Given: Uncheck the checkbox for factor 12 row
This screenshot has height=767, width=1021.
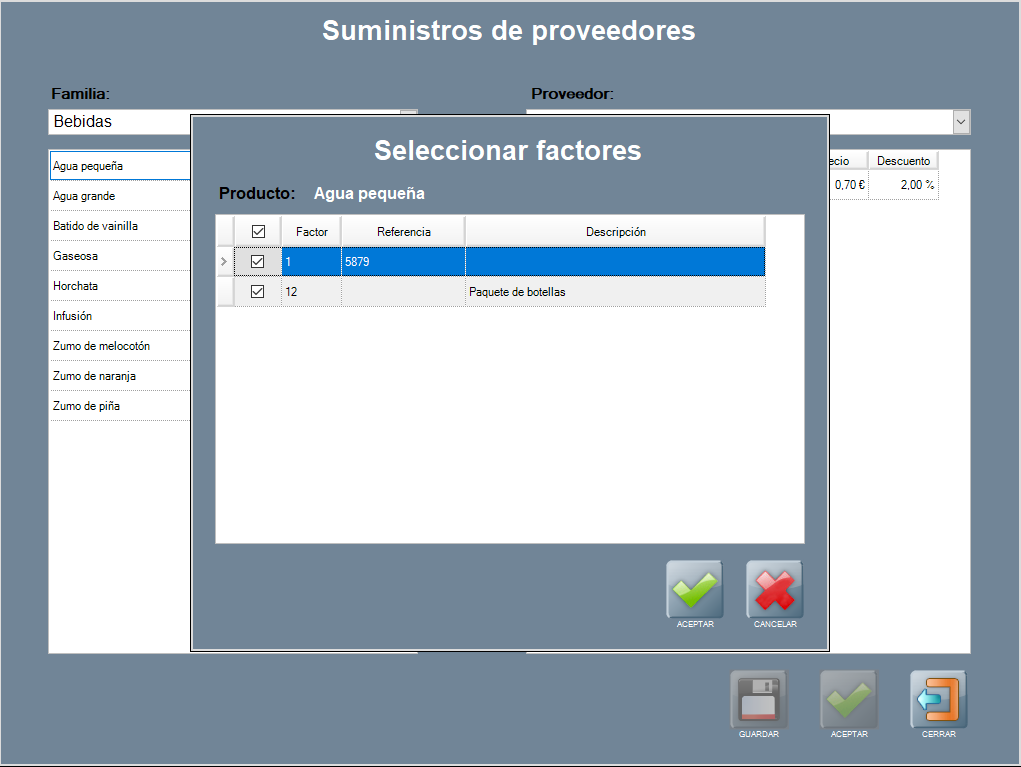Looking at the screenshot, I should coord(258,292).
